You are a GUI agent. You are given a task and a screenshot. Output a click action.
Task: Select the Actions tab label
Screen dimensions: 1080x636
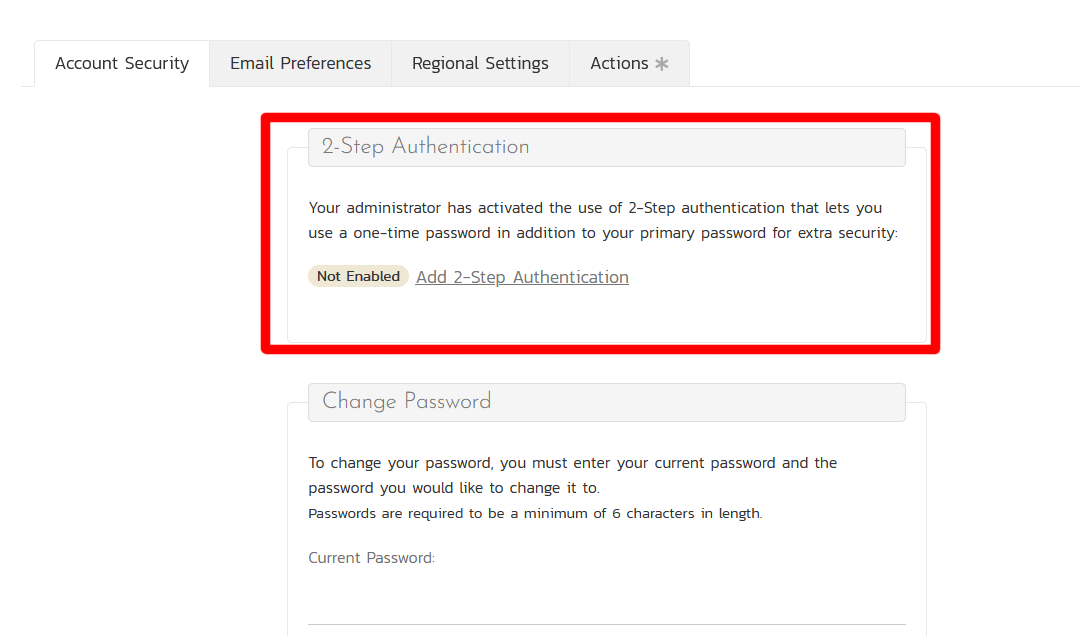click(619, 64)
